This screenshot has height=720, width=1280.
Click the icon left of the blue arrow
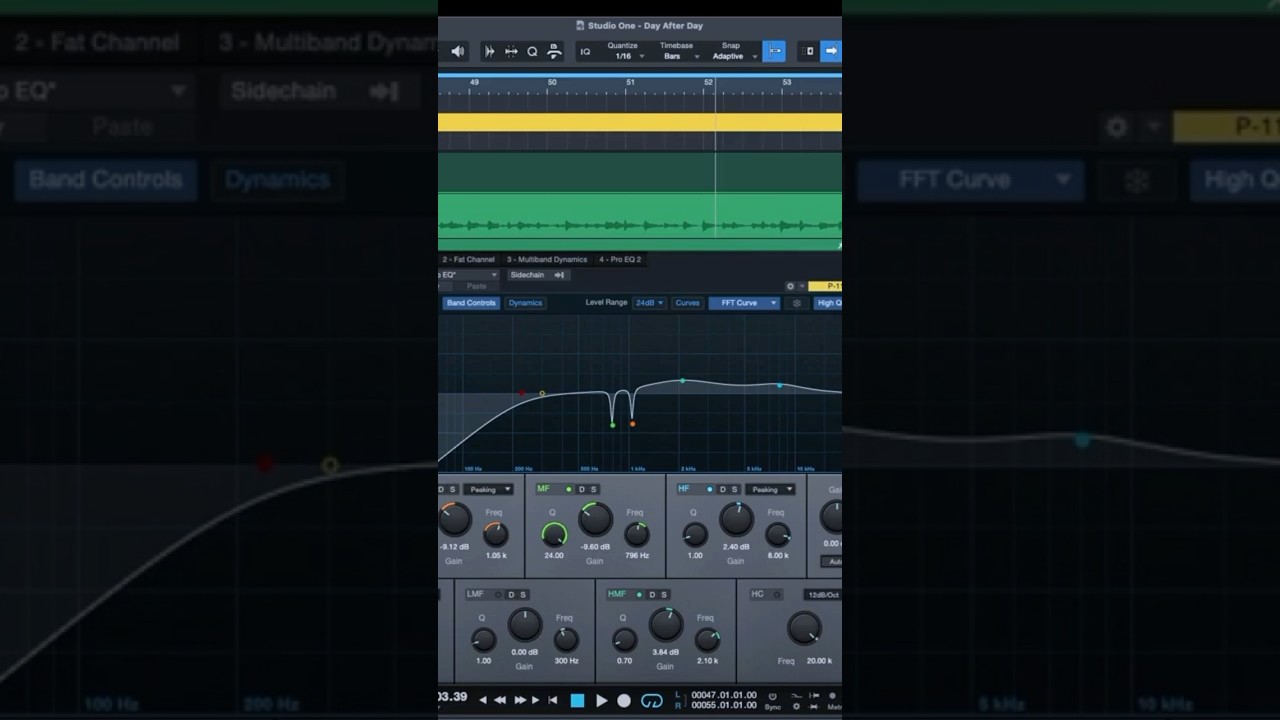point(809,51)
